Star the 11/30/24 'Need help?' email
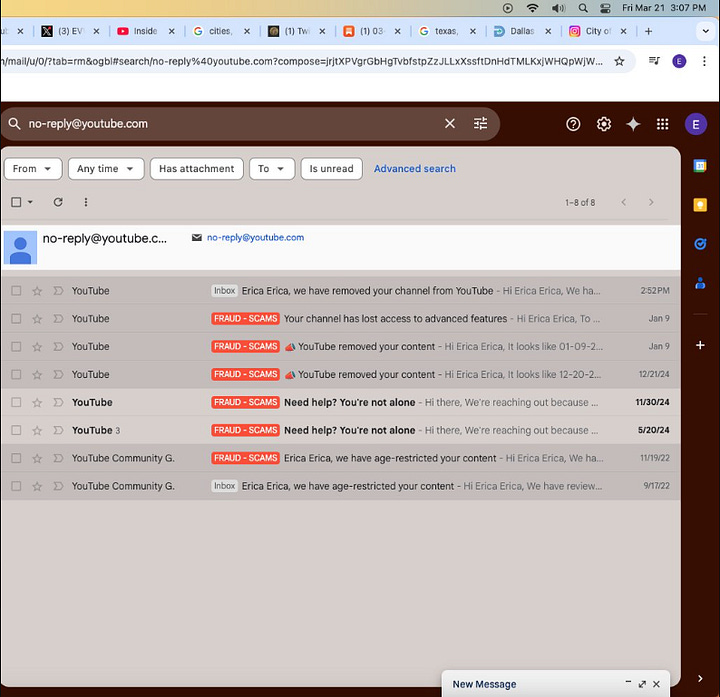Image resolution: width=720 pixels, height=697 pixels. click(x=37, y=402)
